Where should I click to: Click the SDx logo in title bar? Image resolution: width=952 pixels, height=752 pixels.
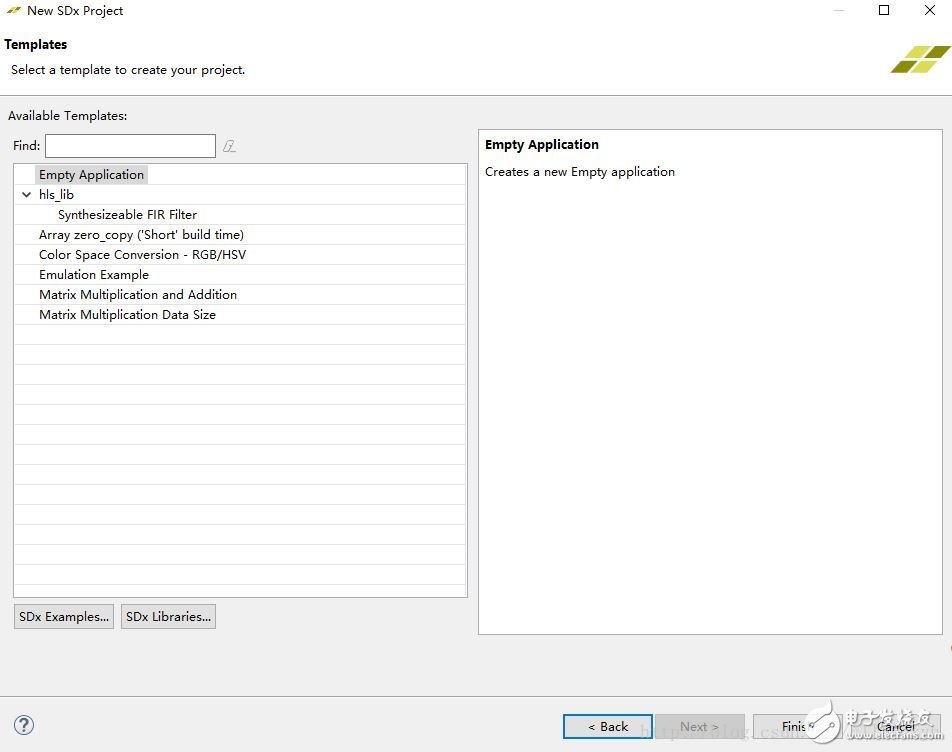point(13,11)
